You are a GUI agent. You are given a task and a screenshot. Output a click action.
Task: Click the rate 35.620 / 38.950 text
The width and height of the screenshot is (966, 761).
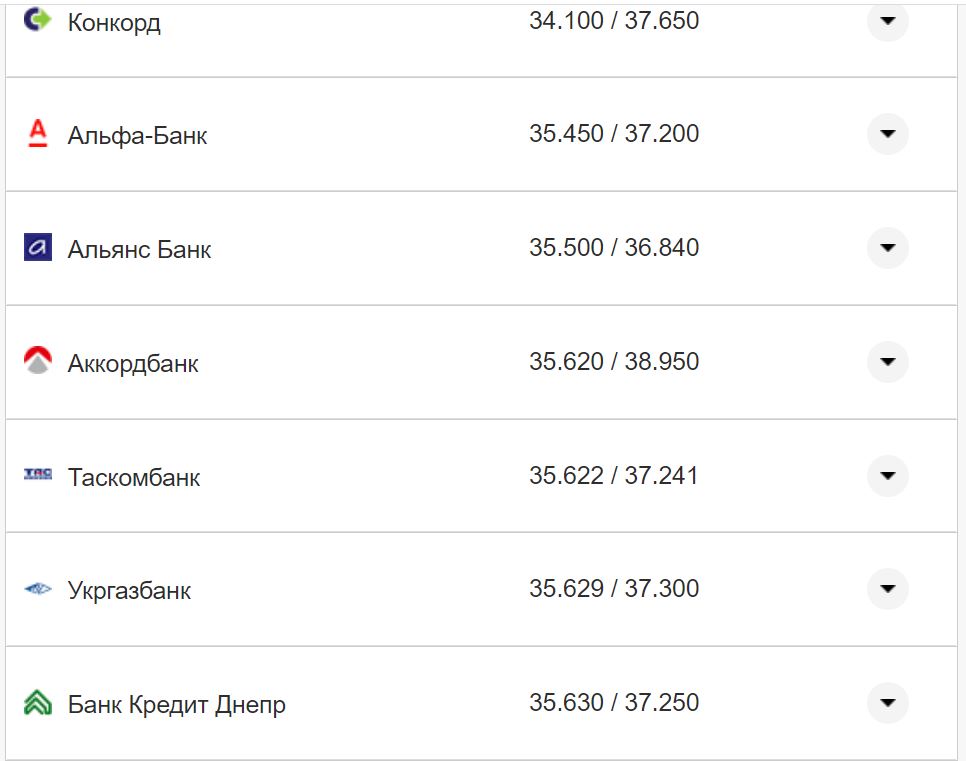(x=615, y=362)
